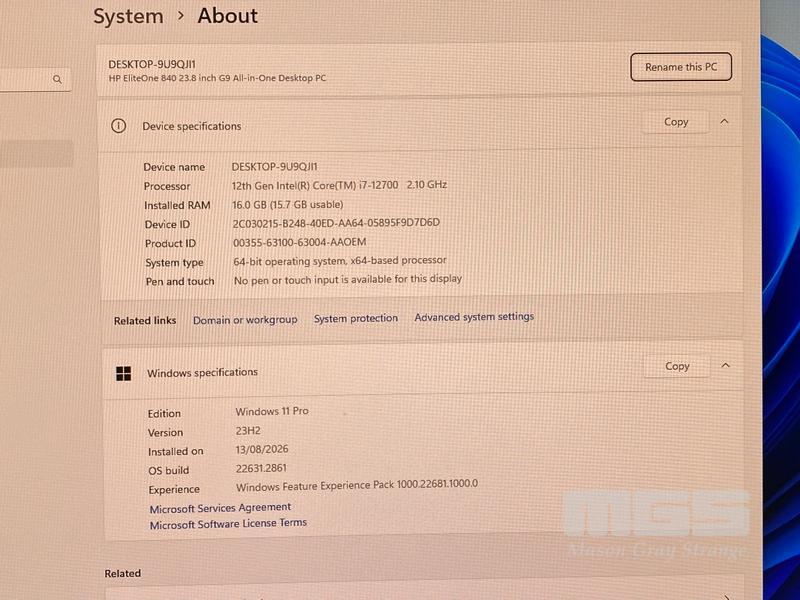
Task: Select the processor value i7-12700 text
Action: click(339, 185)
